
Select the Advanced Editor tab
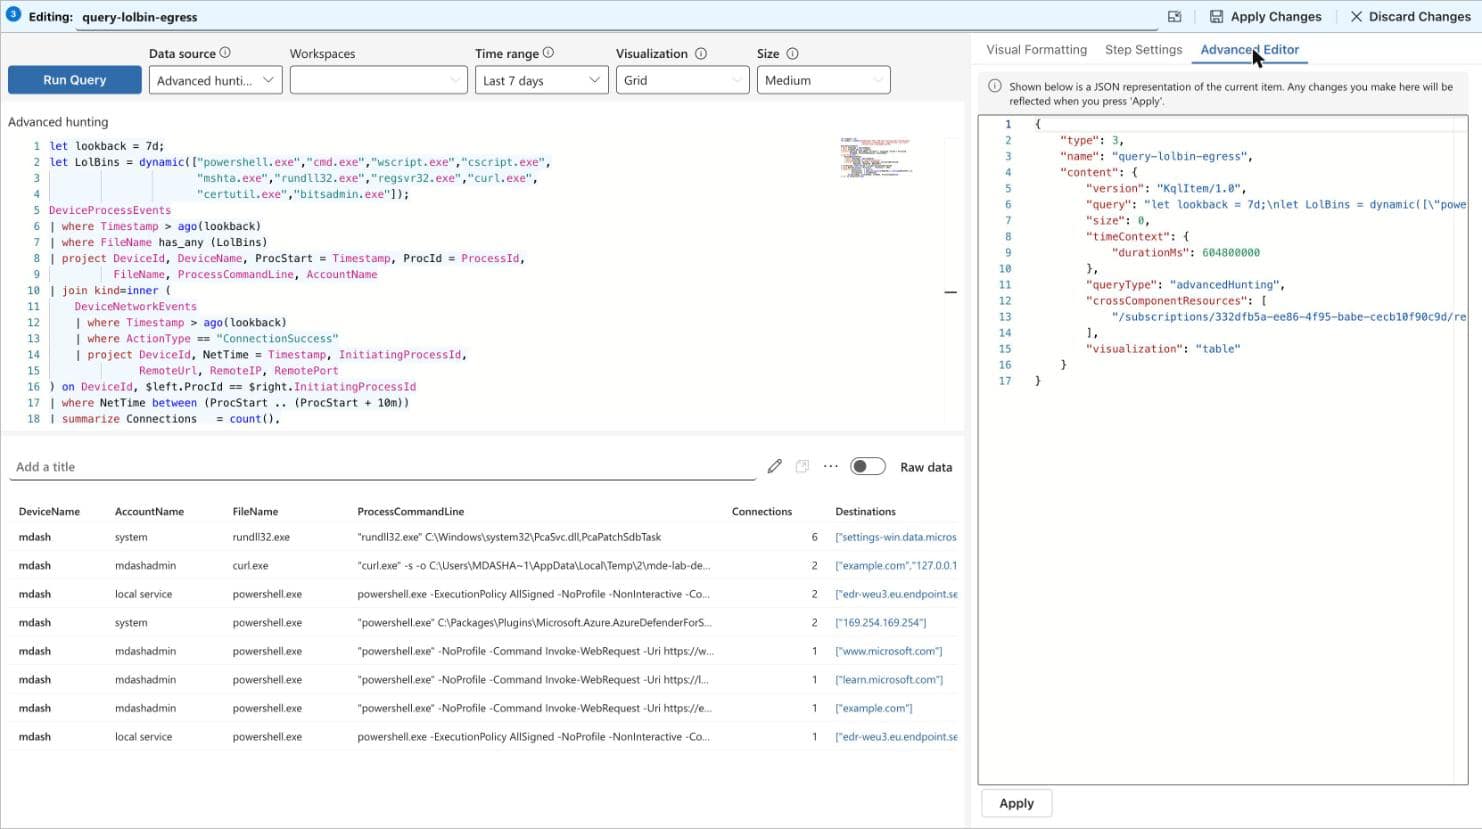1249,49
